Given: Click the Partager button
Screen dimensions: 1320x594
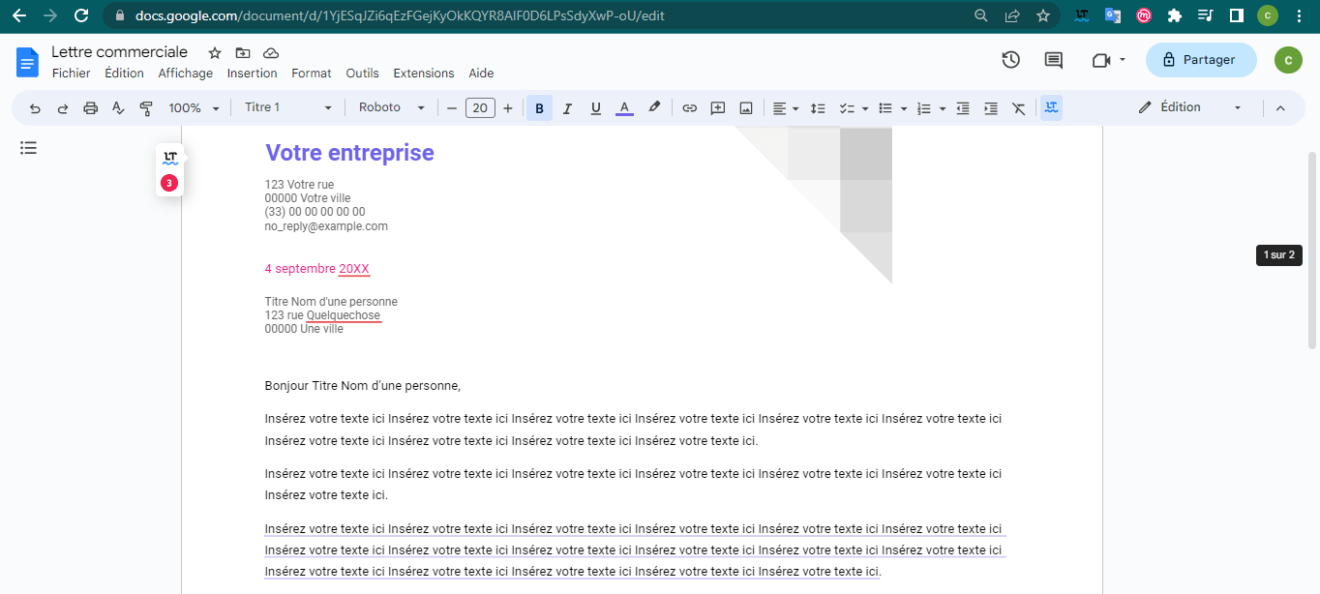Looking at the screenshot, I should (x=1200, y=60).
